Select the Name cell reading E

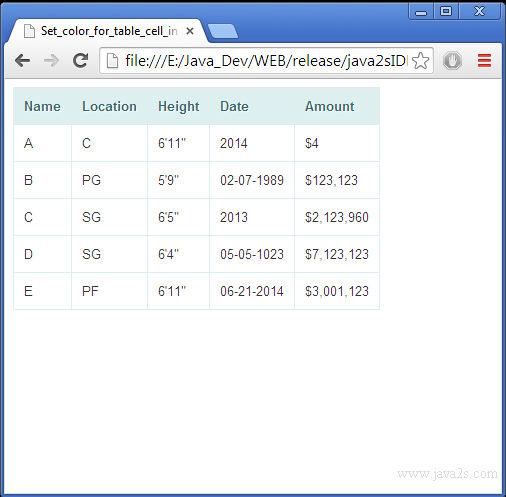pos(42,291)
